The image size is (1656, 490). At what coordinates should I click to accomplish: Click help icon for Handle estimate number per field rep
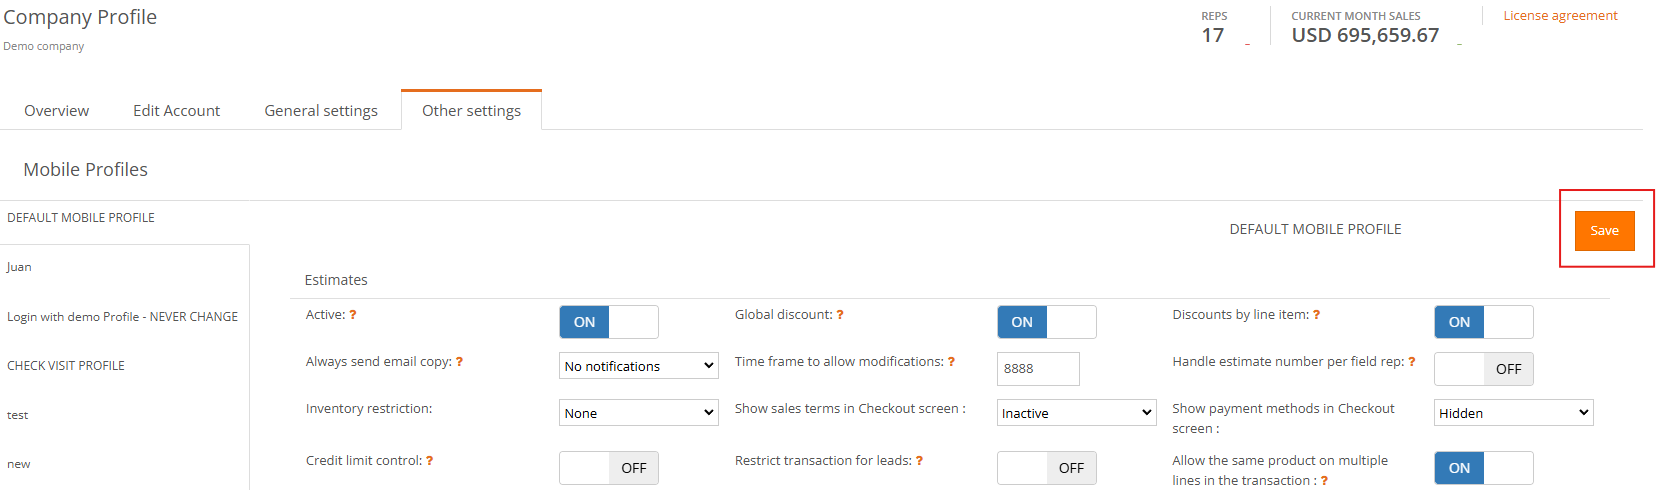(1412, 362)
